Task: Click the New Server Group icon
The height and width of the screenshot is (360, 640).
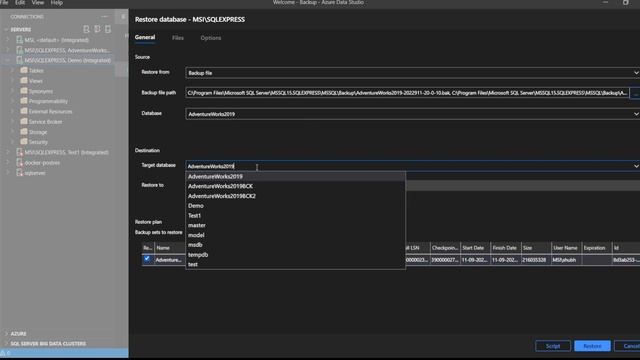Action: (97, 29)
